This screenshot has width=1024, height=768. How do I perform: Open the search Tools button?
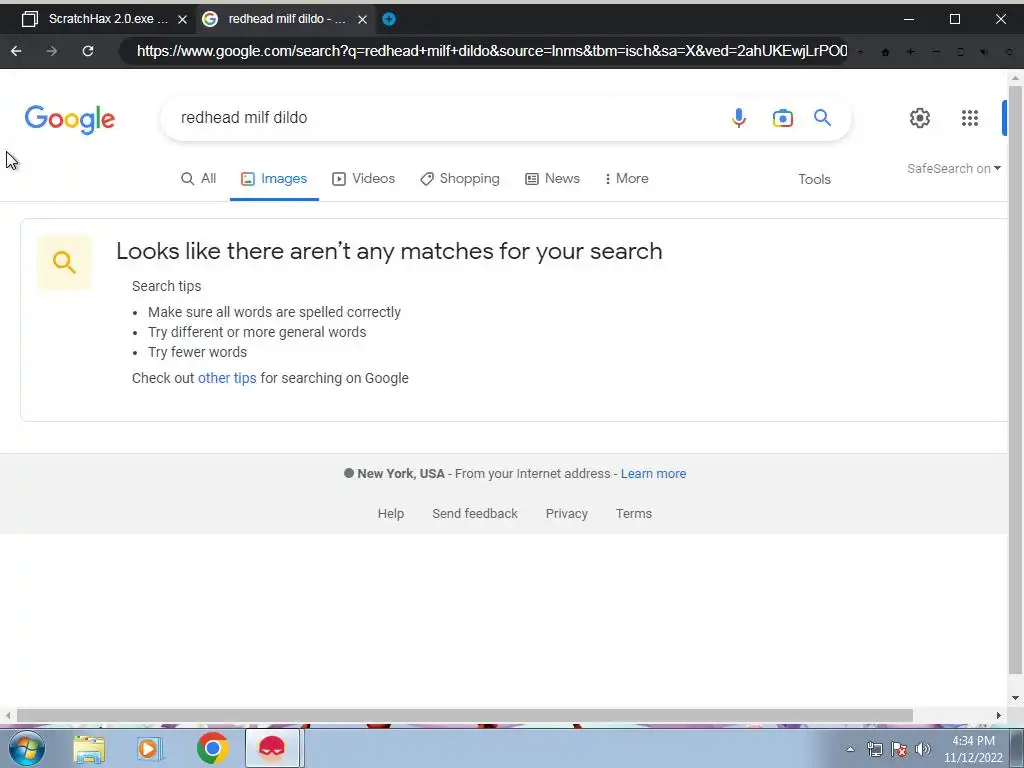click(x=814, y=179)
